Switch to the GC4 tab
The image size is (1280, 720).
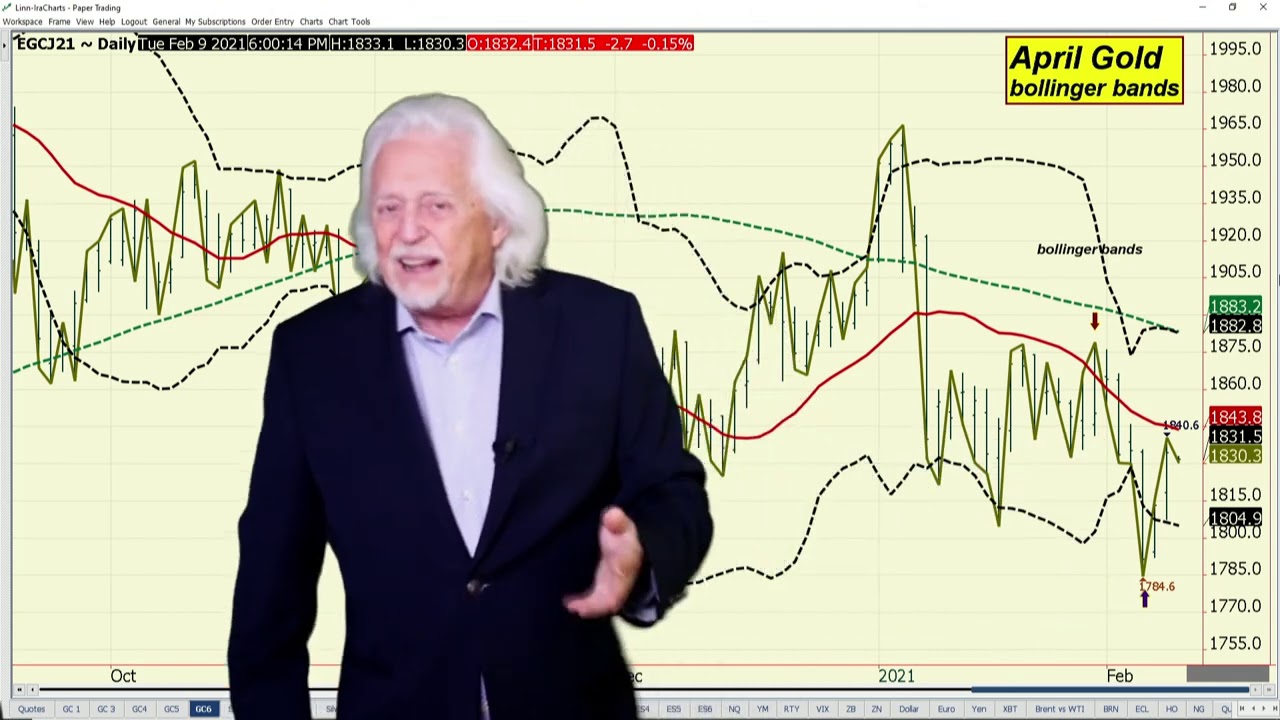click(139, 709)
